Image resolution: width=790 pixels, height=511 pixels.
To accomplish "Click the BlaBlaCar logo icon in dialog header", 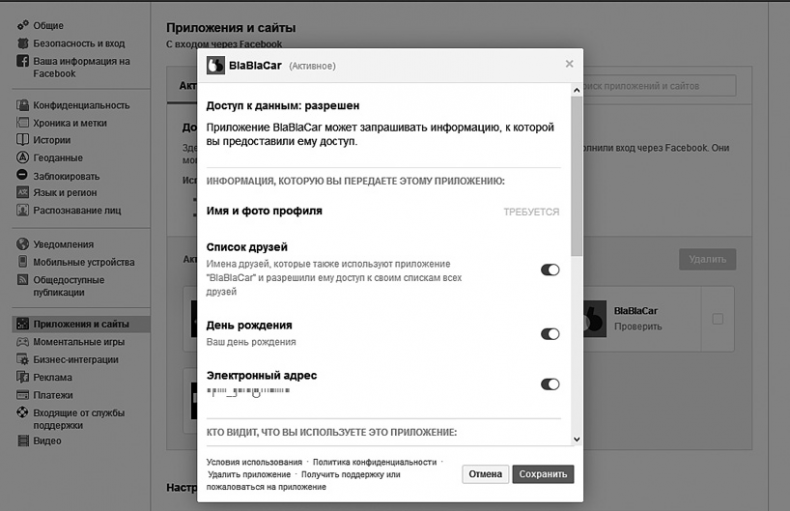I will tap(215, 66).
